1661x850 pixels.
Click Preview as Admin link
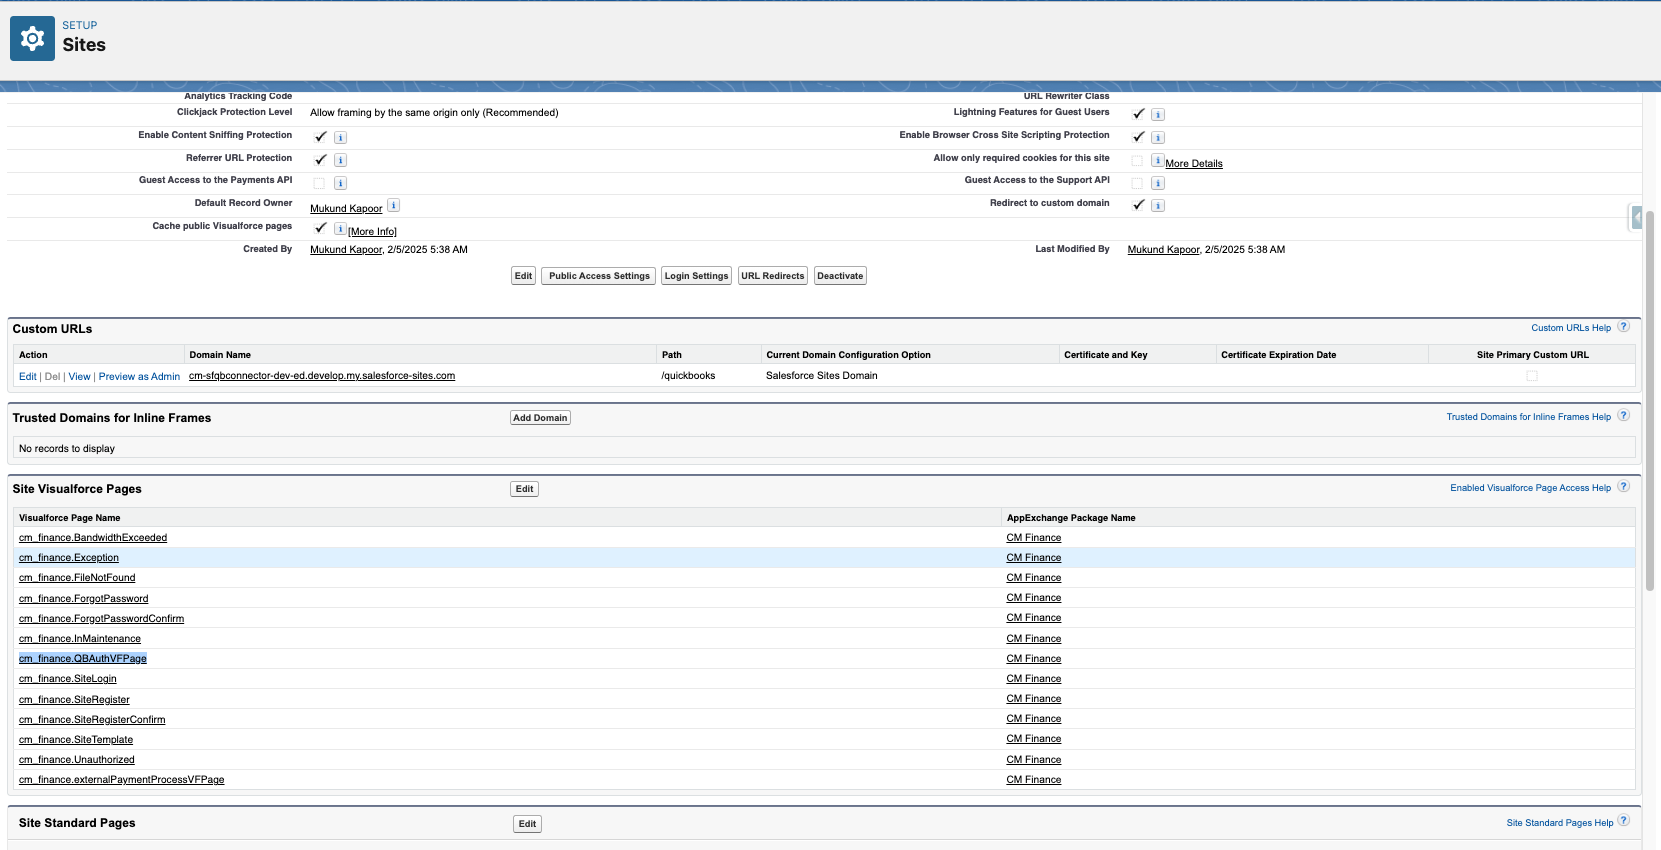click(139, 377)
